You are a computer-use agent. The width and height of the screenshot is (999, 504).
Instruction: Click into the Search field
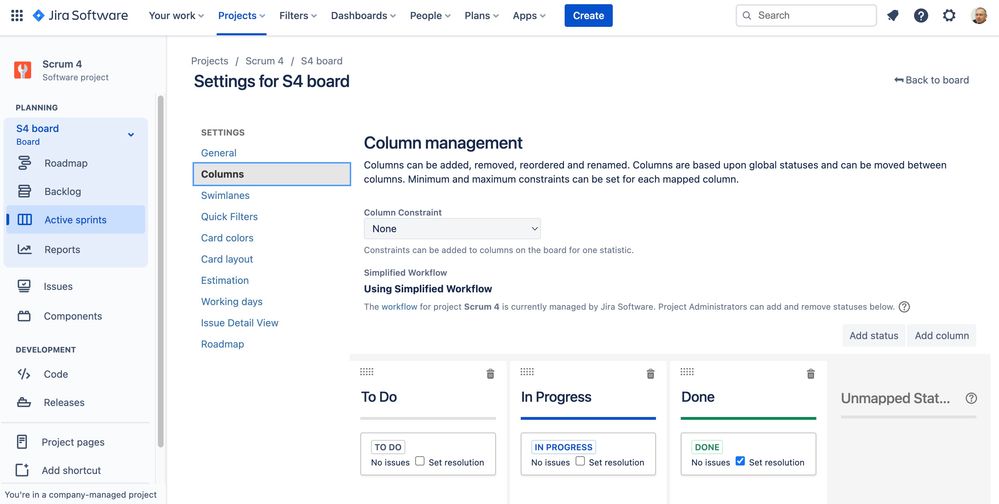pyautogui.click(x=806, y=15)
